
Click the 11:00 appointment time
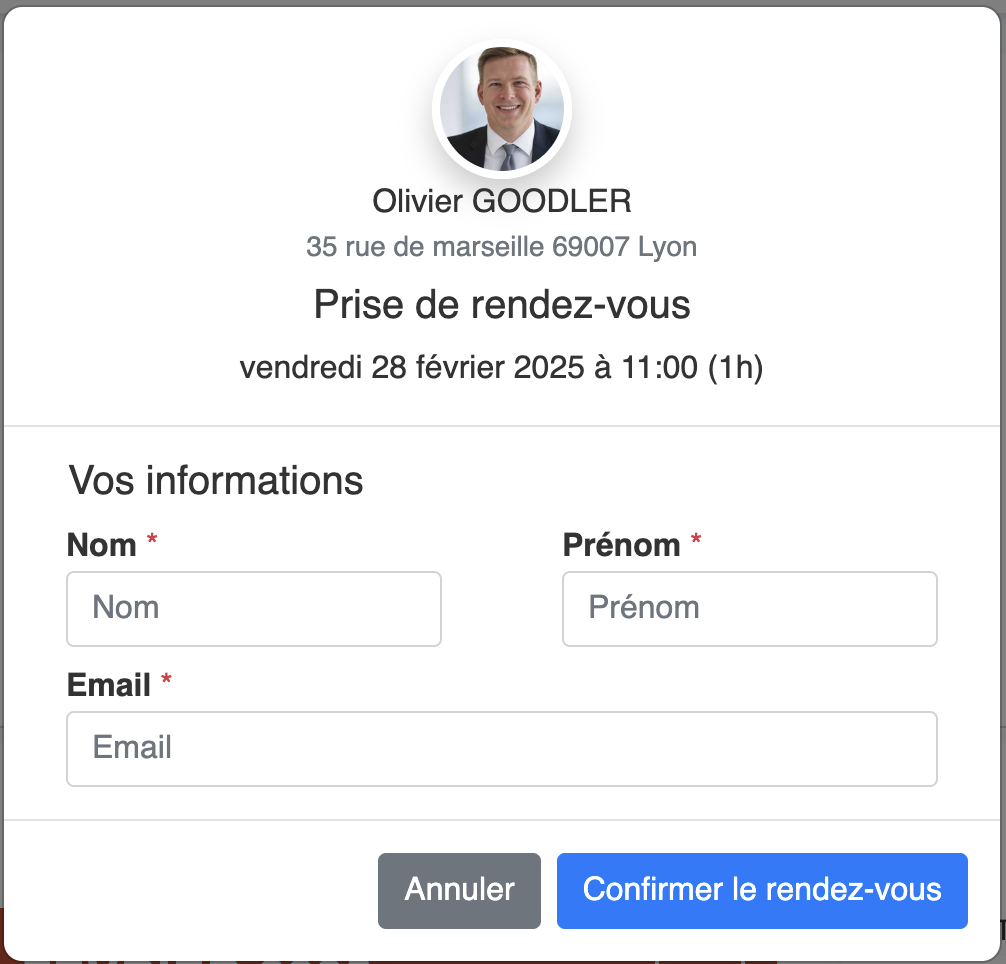tap(660, 368)
